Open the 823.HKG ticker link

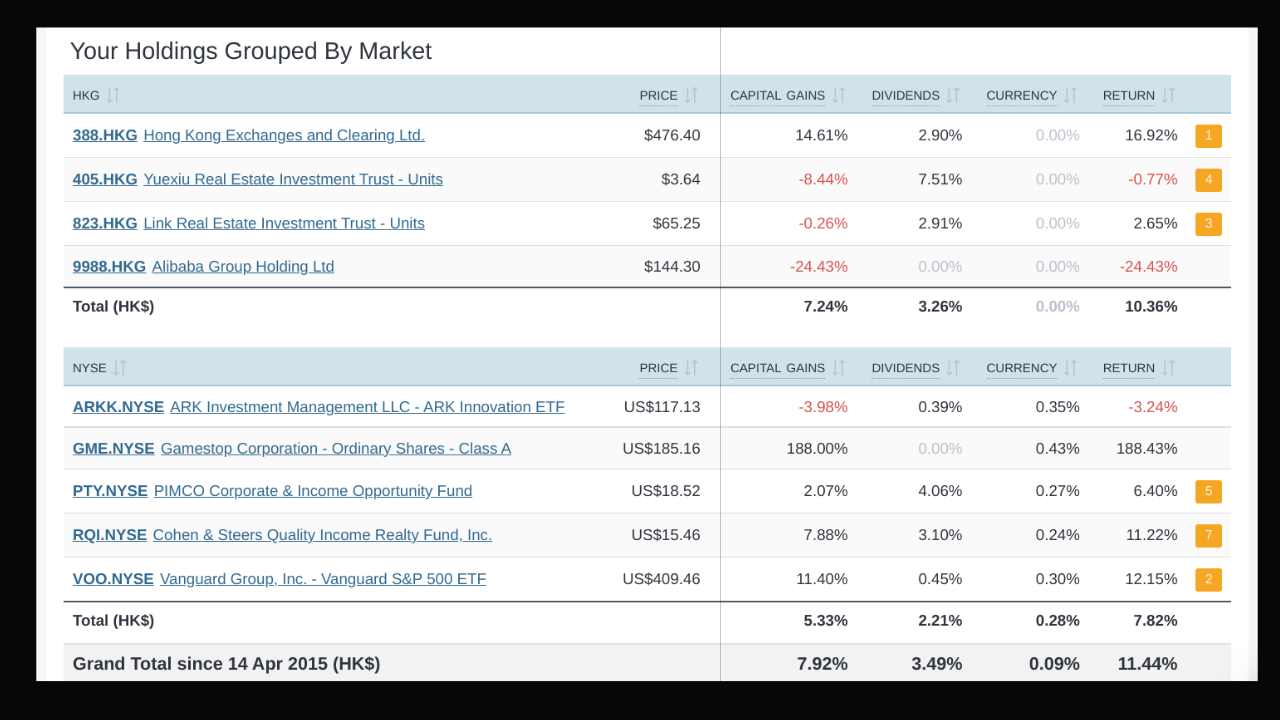coord(105,223)
